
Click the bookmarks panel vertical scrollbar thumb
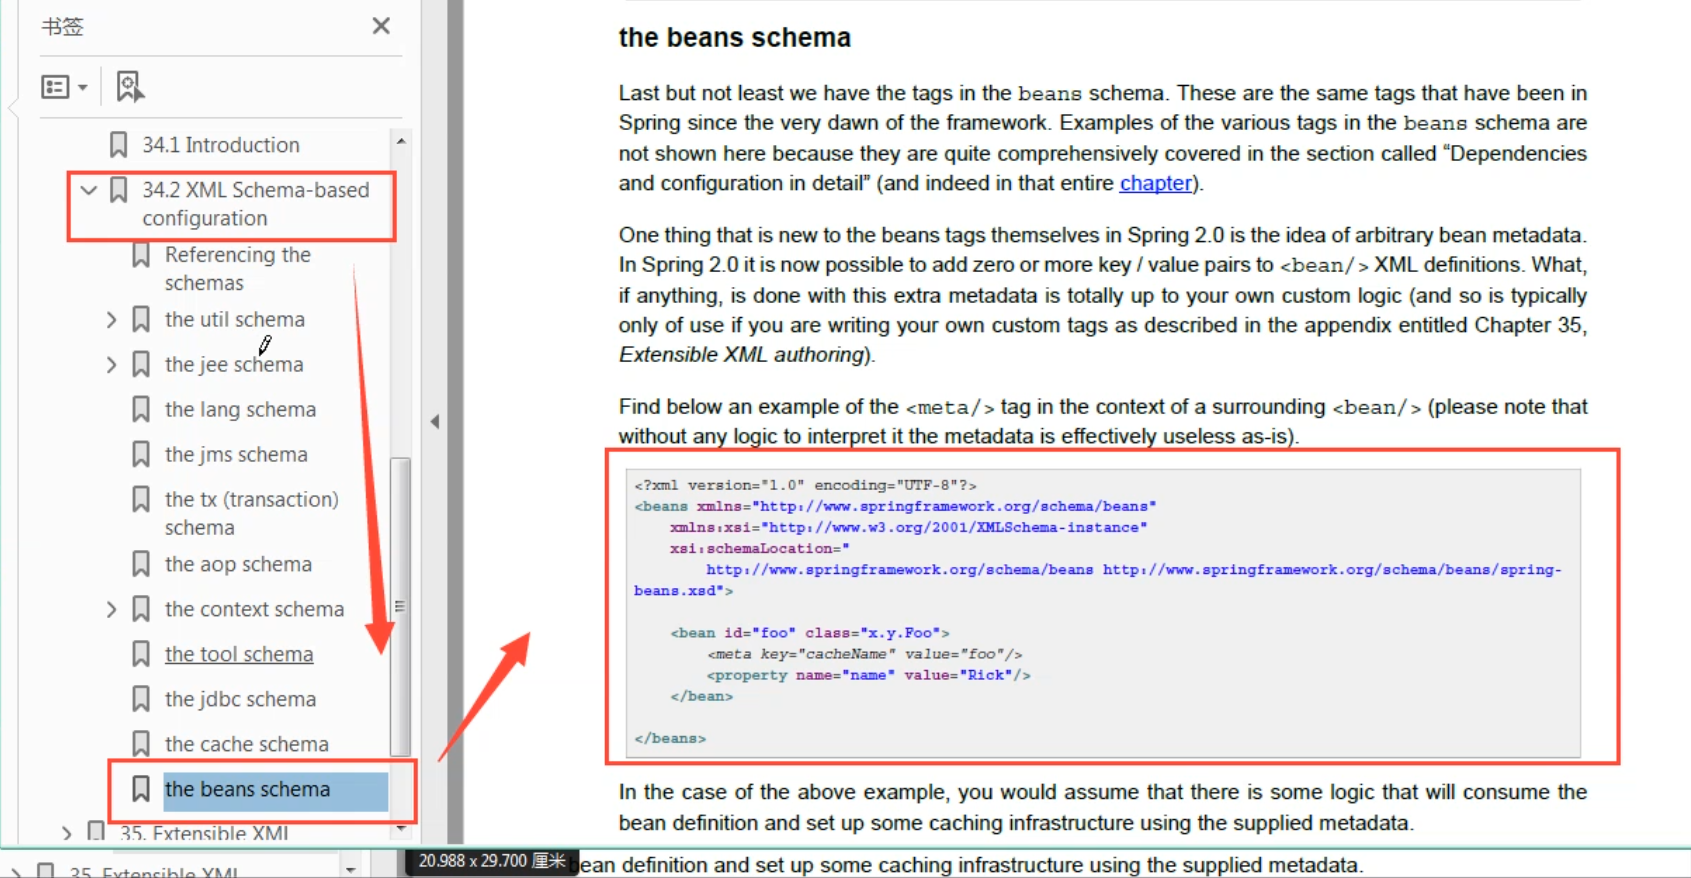tap(400, 607)
